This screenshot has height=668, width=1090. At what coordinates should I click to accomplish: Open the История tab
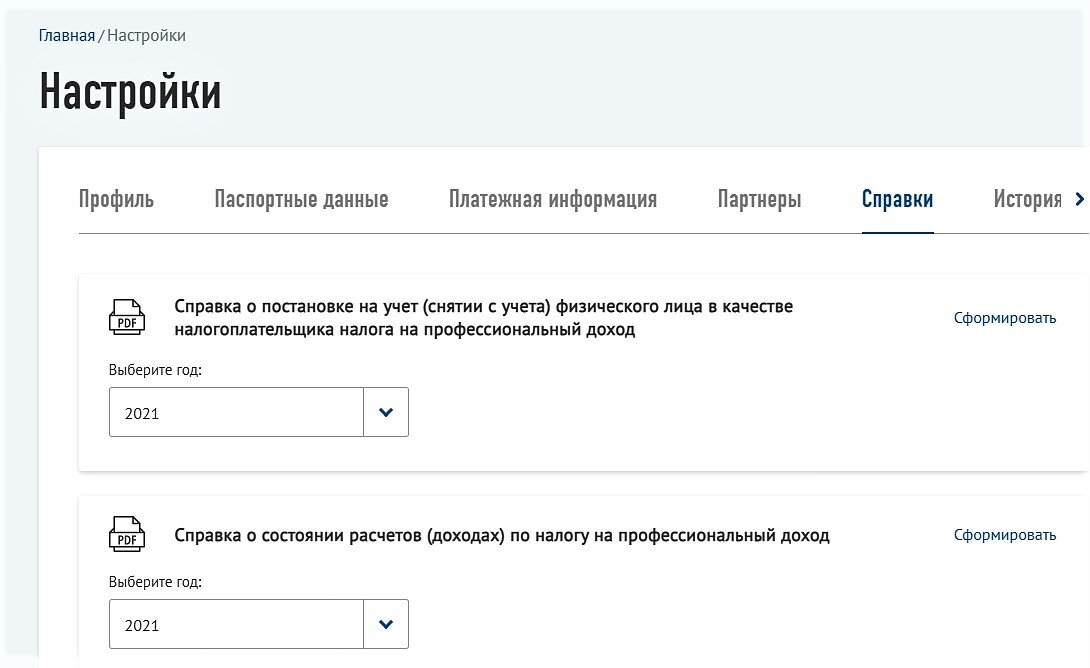pos(1027,199)
